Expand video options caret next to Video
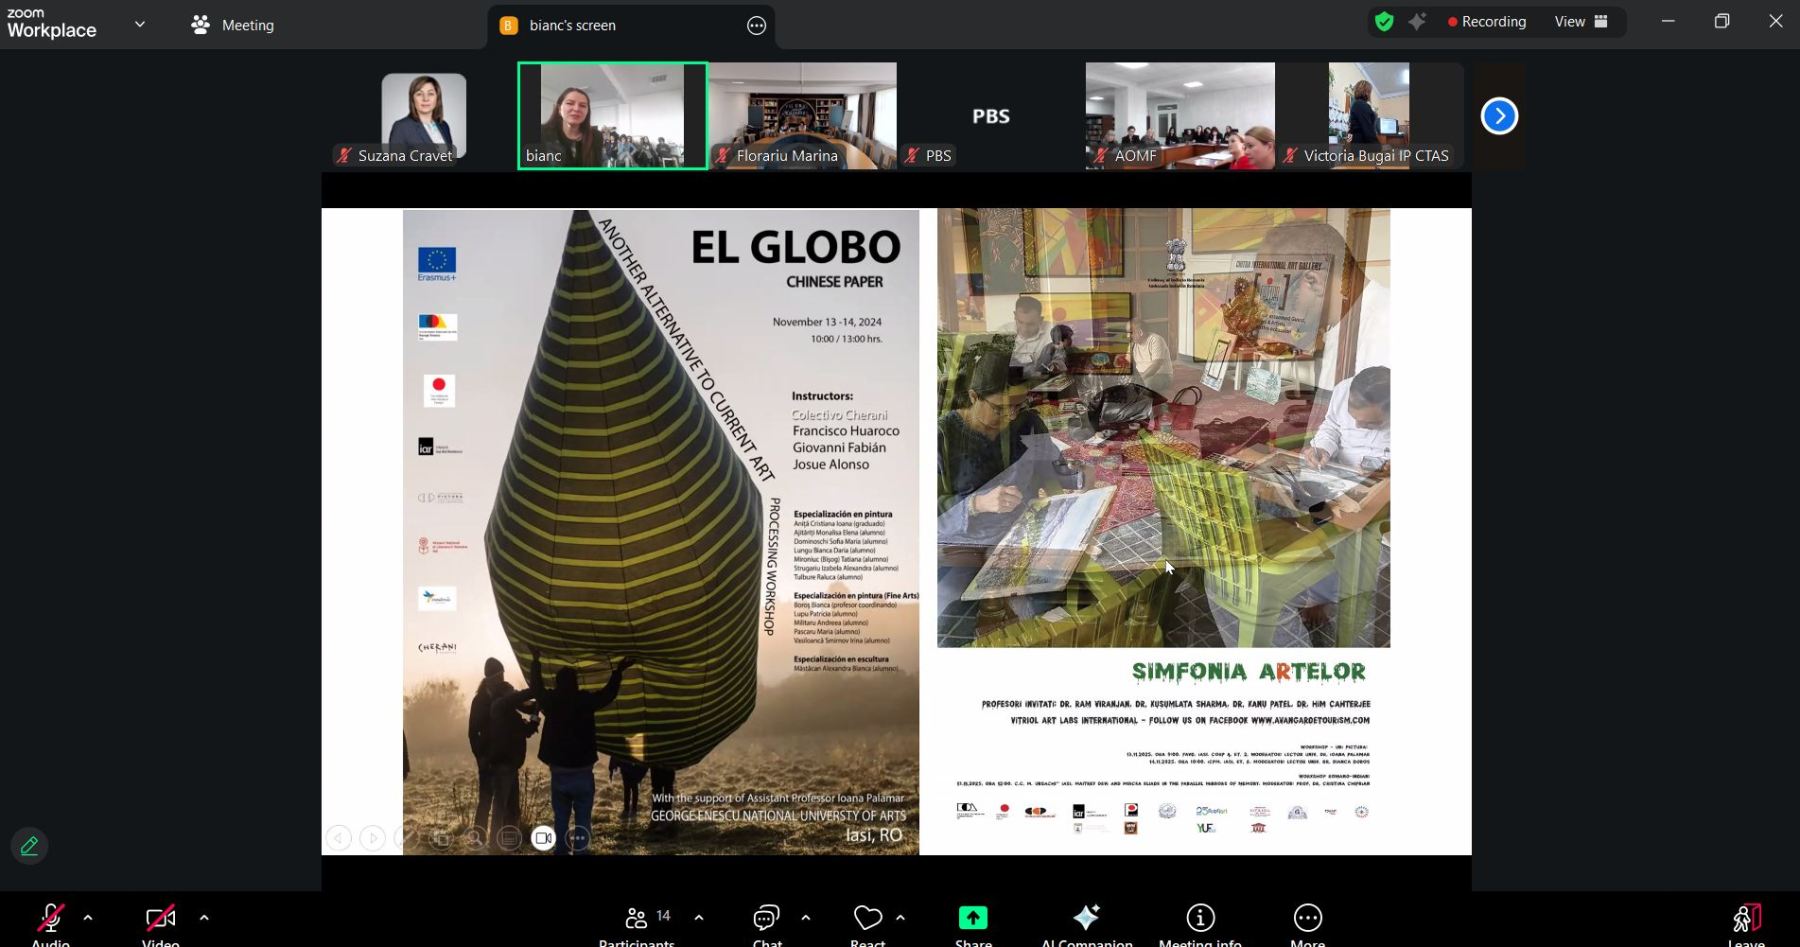The width and height of the screenshot is (1800, 947). [x=204, y=917]
